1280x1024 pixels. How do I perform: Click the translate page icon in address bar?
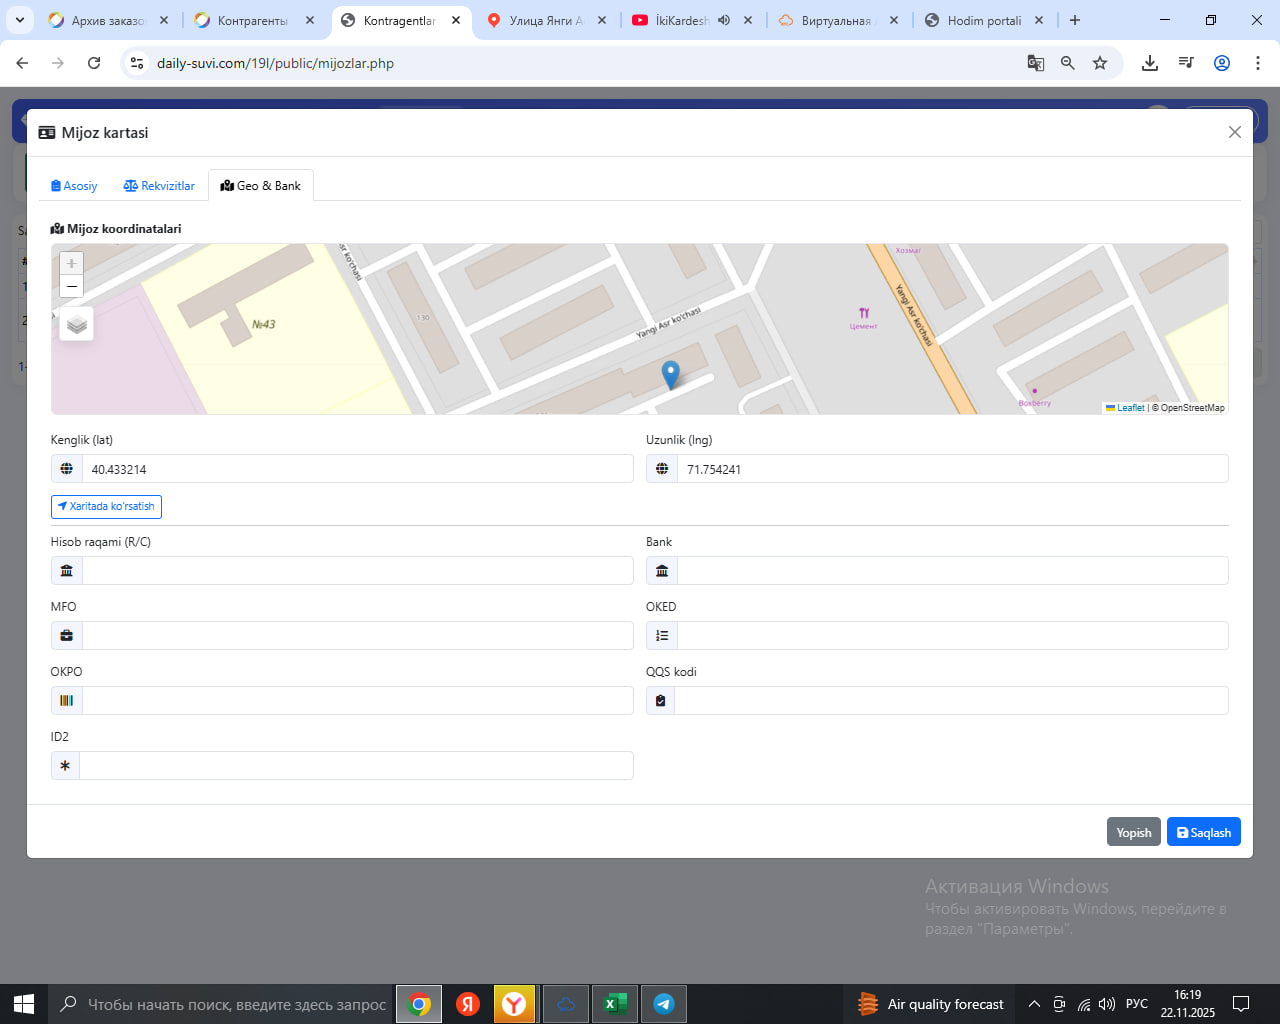tap(1036, 63)
